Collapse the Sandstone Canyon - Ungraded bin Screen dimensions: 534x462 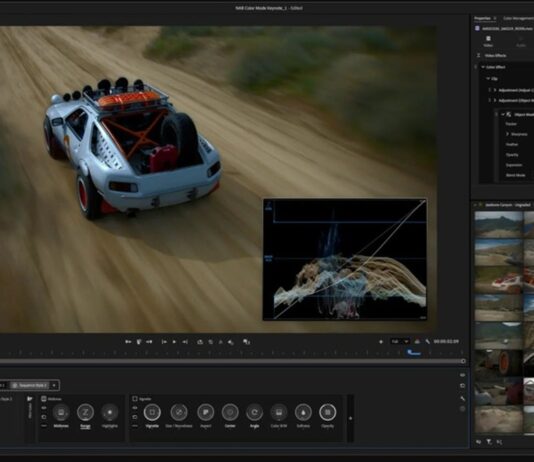pos(475,205)
